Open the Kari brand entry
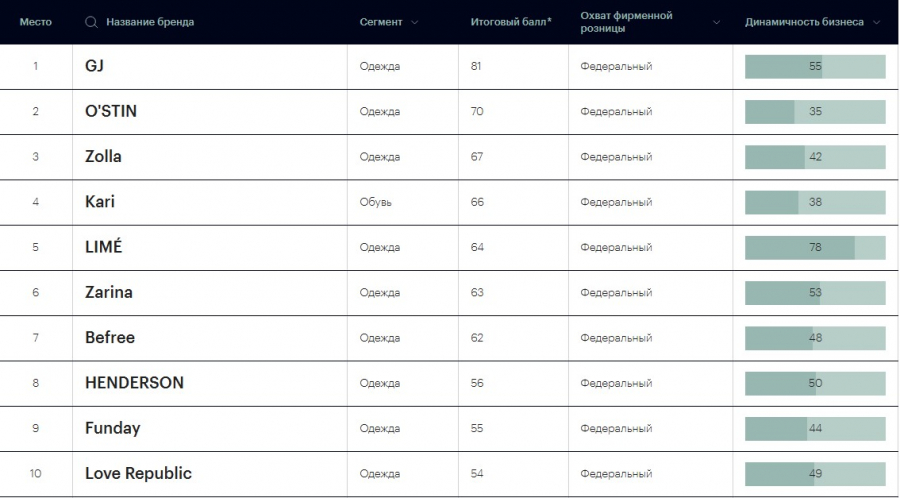The height and width of the screenshot is (498, 900). click(x=100, y=202)
